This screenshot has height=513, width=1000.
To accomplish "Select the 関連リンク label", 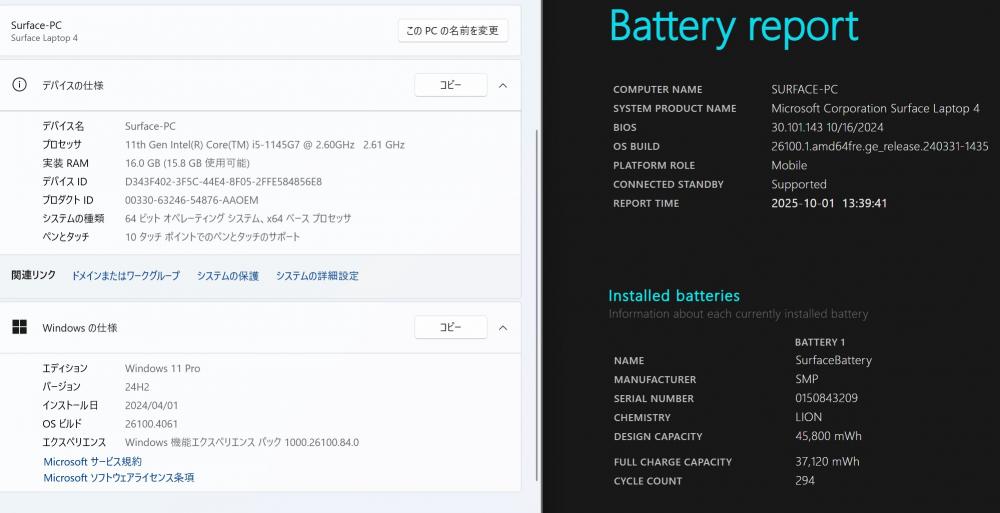I will tap(34, 275).
